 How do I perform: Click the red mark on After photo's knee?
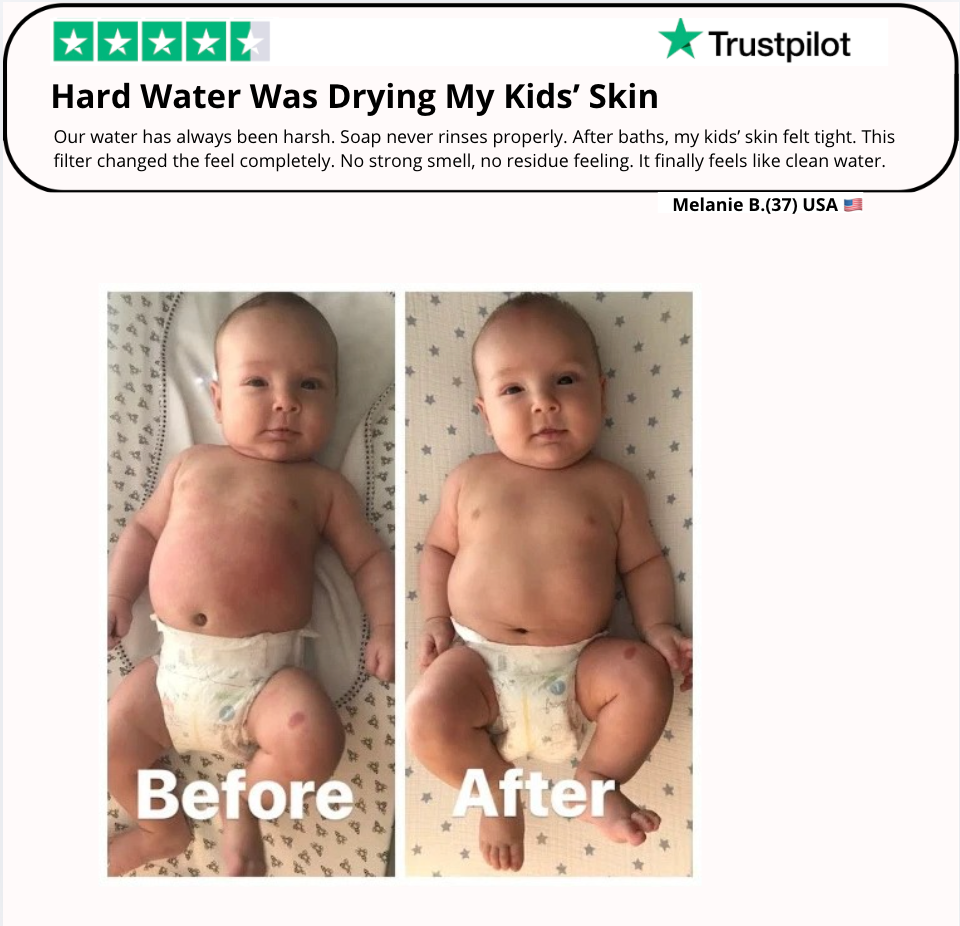click(x=629, y=651)
